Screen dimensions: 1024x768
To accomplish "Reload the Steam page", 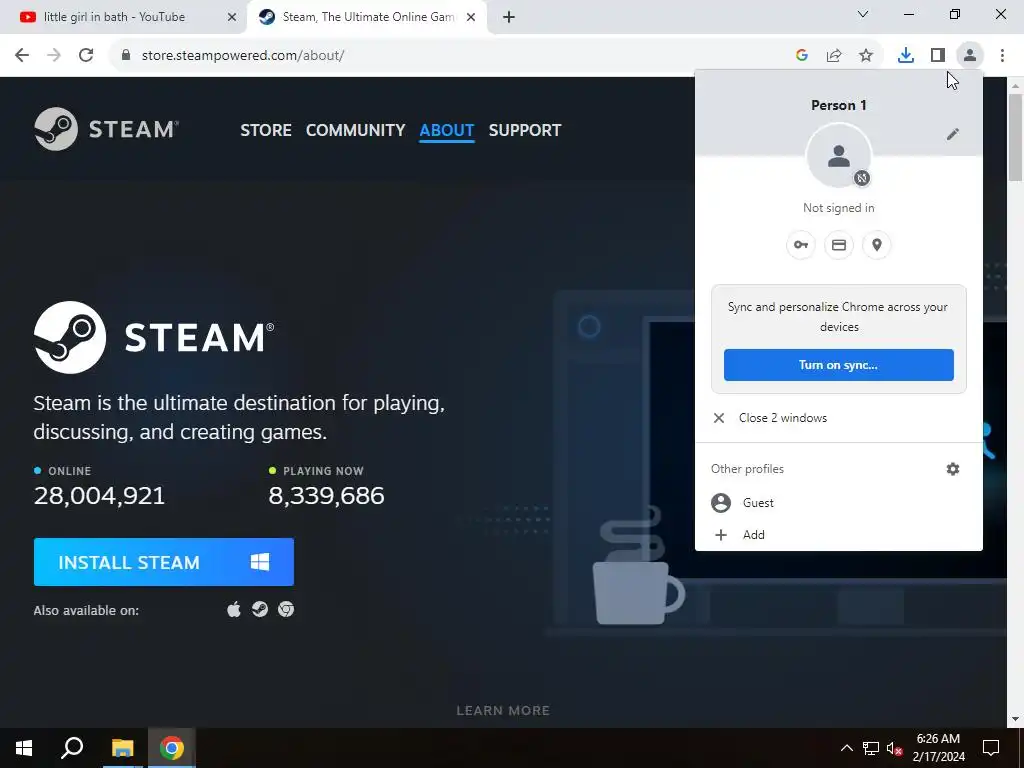I will pyautogui.click(x=86, y=56).
